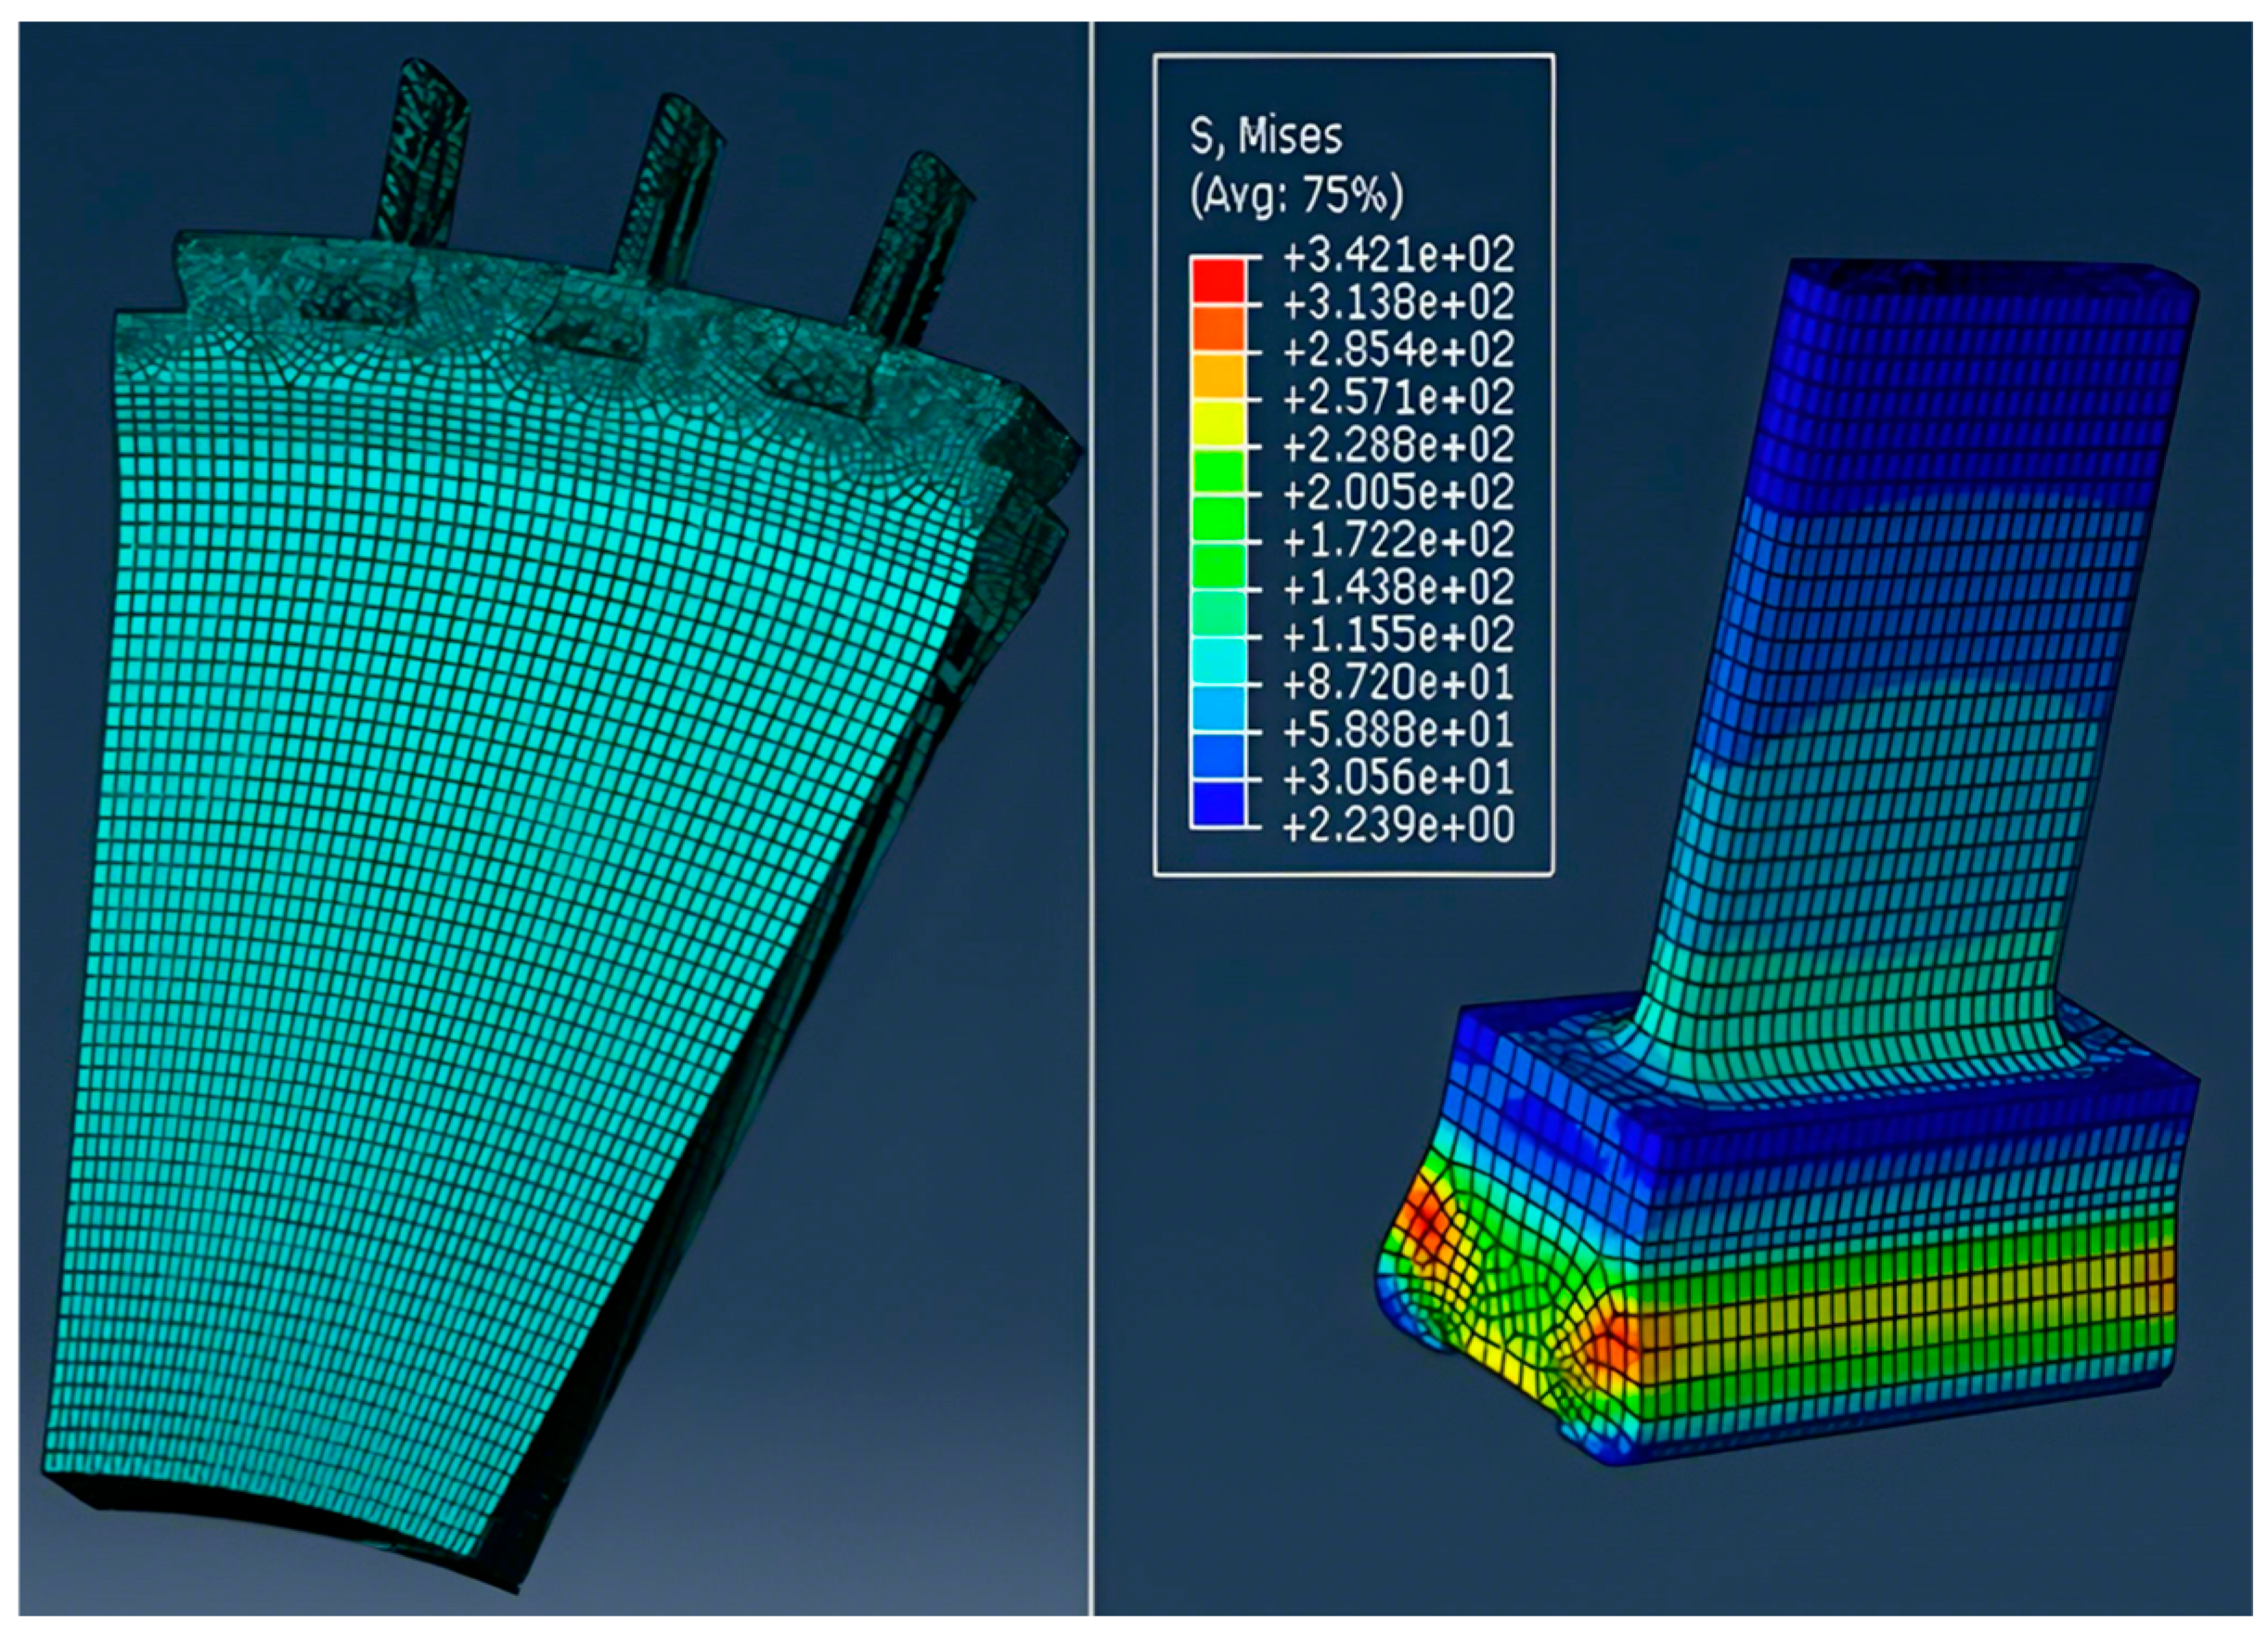Select the yellow legend swatch near +2.571e+02
Image resolution: width=2268 pixels, height=1634 pixels.
coord(1217,422)
